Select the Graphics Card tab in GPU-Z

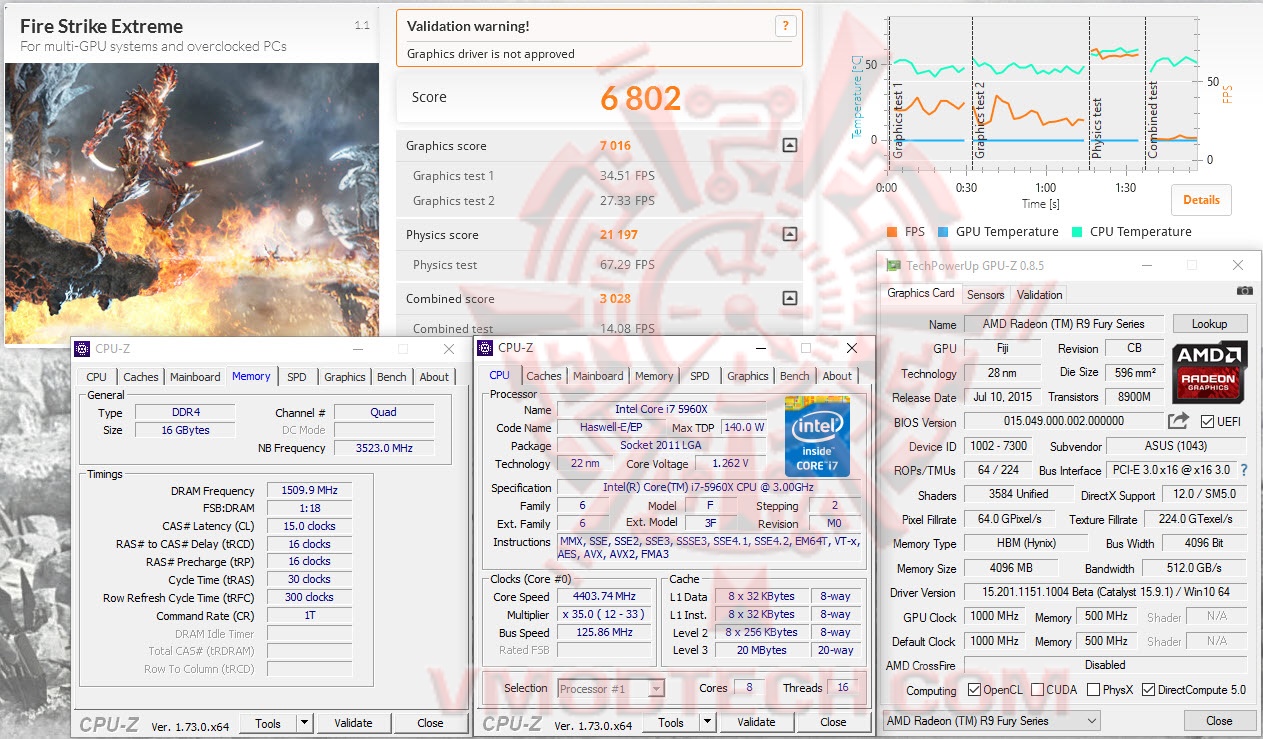click(921, 293)
